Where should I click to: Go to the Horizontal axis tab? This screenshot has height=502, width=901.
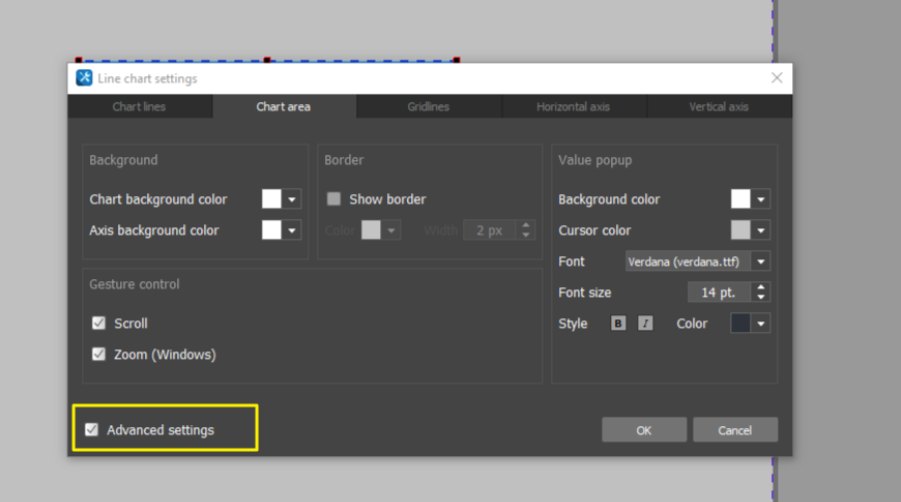[573, 107]
